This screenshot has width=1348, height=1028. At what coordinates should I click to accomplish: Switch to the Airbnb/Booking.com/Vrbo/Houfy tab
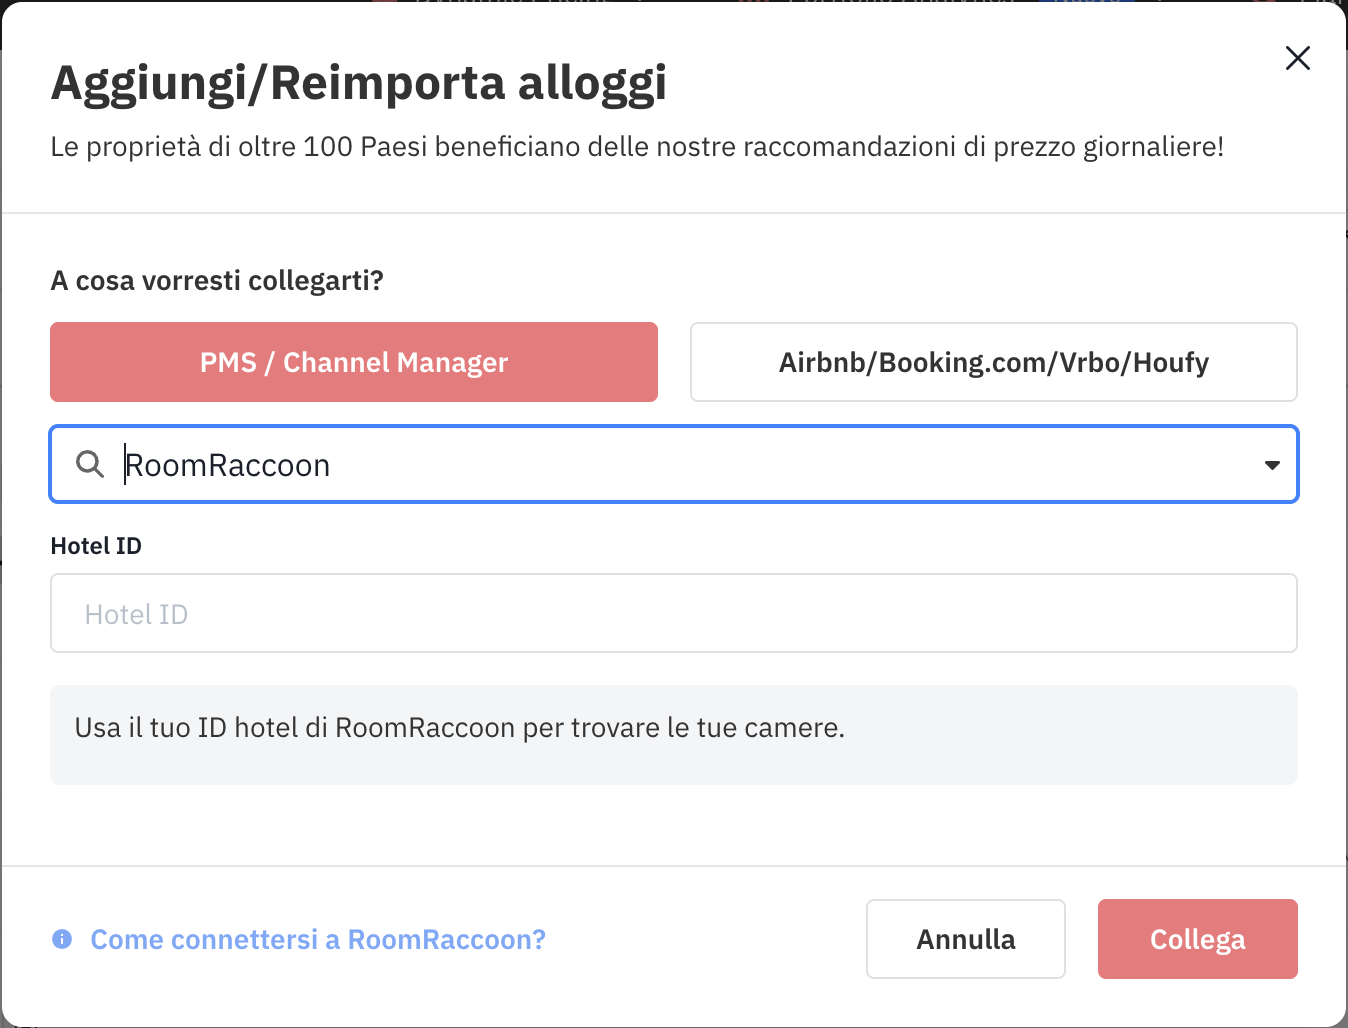pos(993,362)
